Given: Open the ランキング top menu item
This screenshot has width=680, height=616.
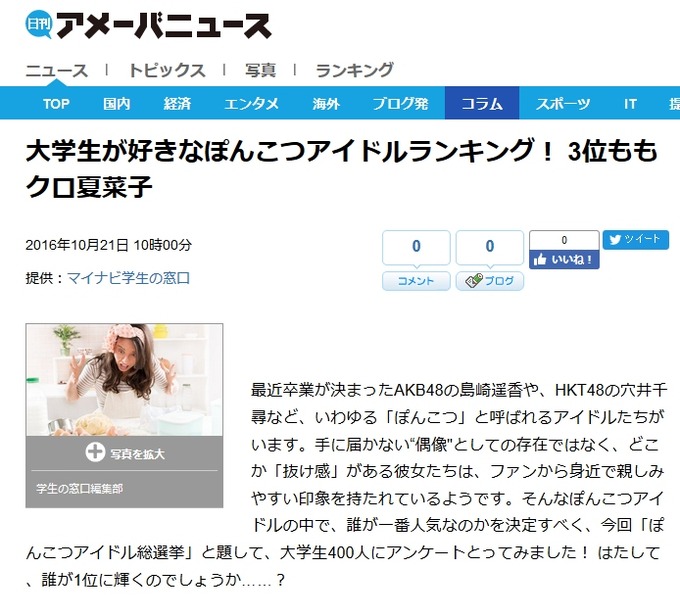Looking at the screenshot, I should tap(354, 70).
